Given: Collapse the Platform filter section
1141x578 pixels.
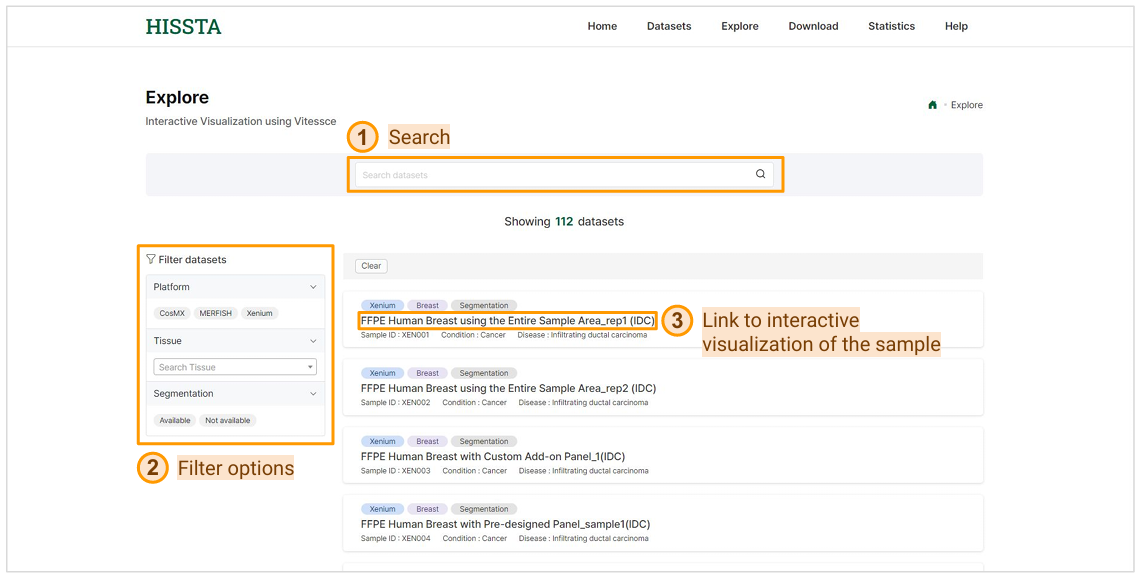Looking at the screenshot, I should (x=313, y=287).
